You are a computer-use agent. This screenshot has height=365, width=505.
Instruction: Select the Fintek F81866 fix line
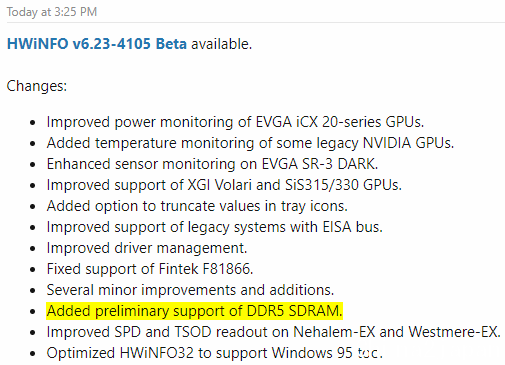[150, 269]
